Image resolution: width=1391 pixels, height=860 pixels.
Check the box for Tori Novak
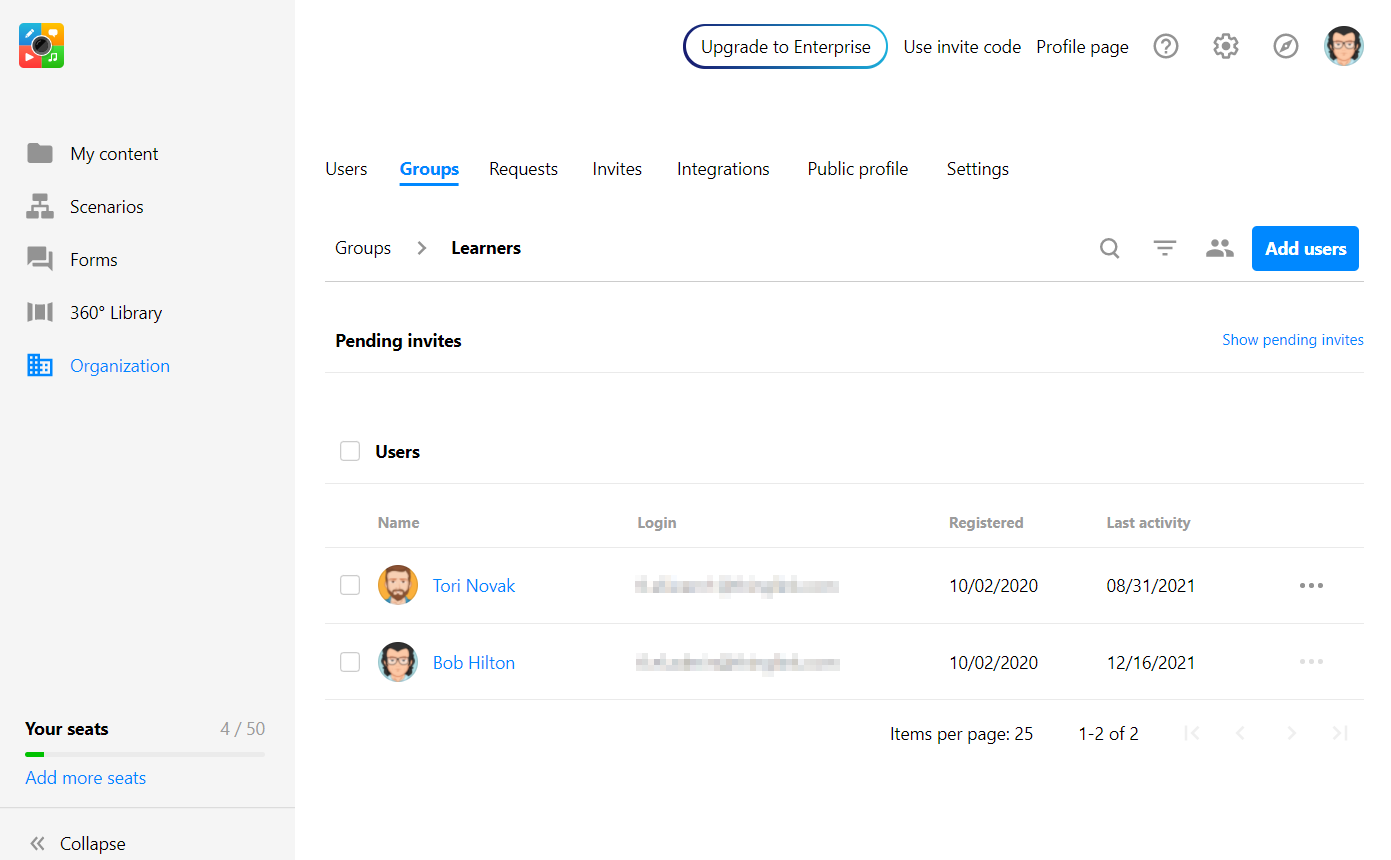(x=350, y=585)
